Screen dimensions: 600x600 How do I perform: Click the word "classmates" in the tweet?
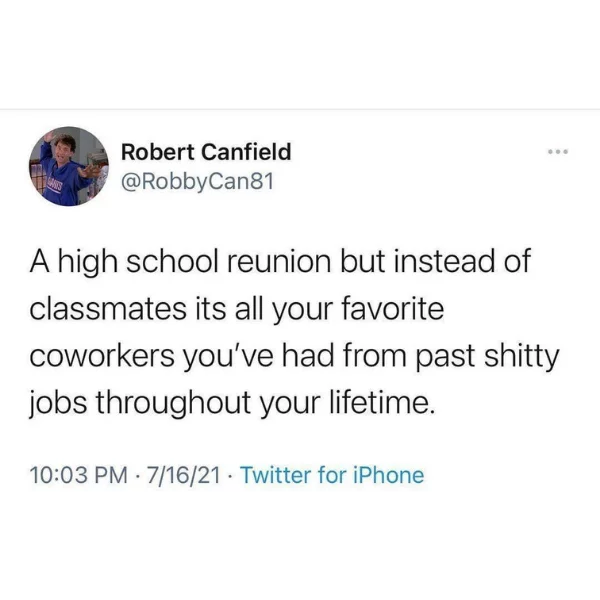[x=108, y=310]
